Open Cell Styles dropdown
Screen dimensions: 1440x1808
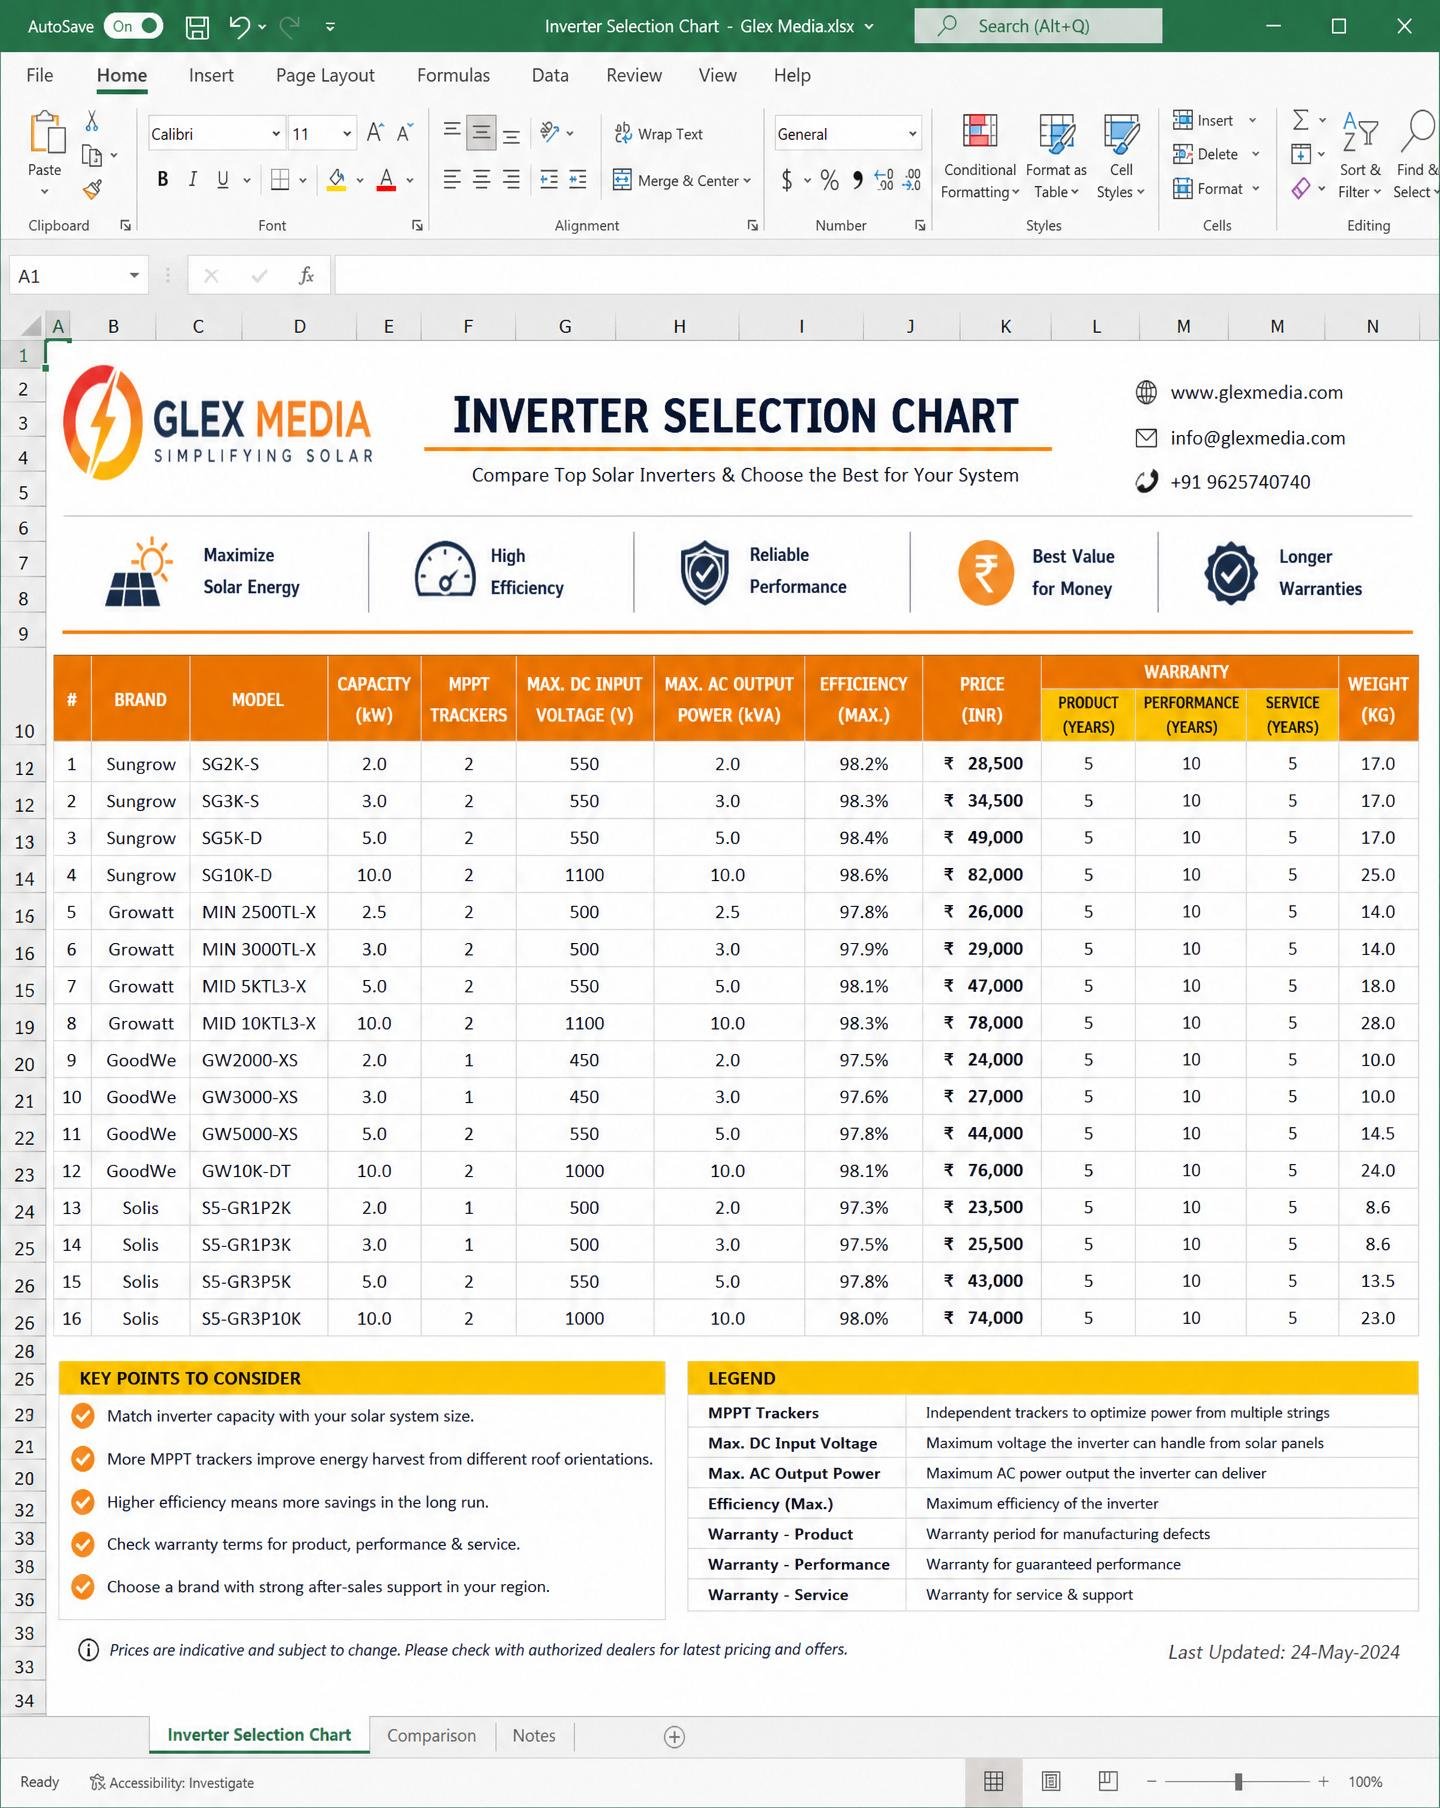tap(1121, 157)
